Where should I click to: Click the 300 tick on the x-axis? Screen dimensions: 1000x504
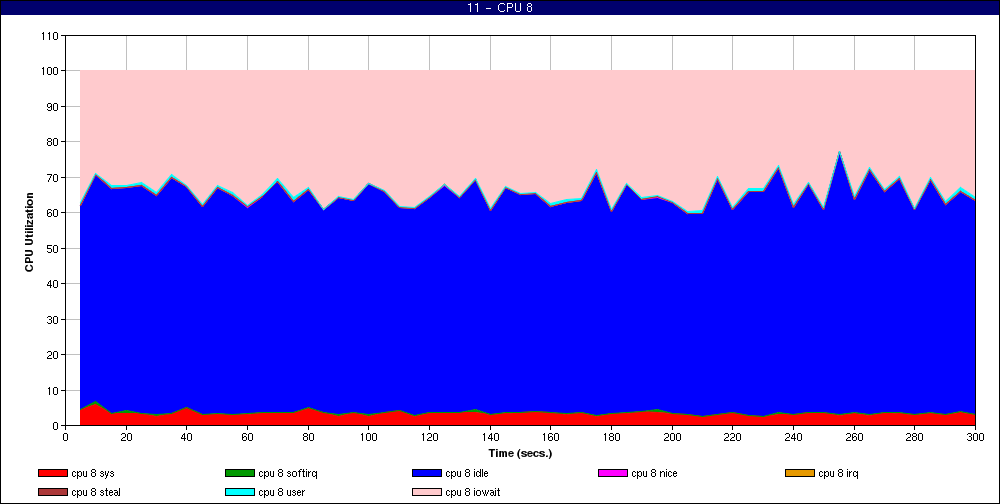(x=975, y=437)
